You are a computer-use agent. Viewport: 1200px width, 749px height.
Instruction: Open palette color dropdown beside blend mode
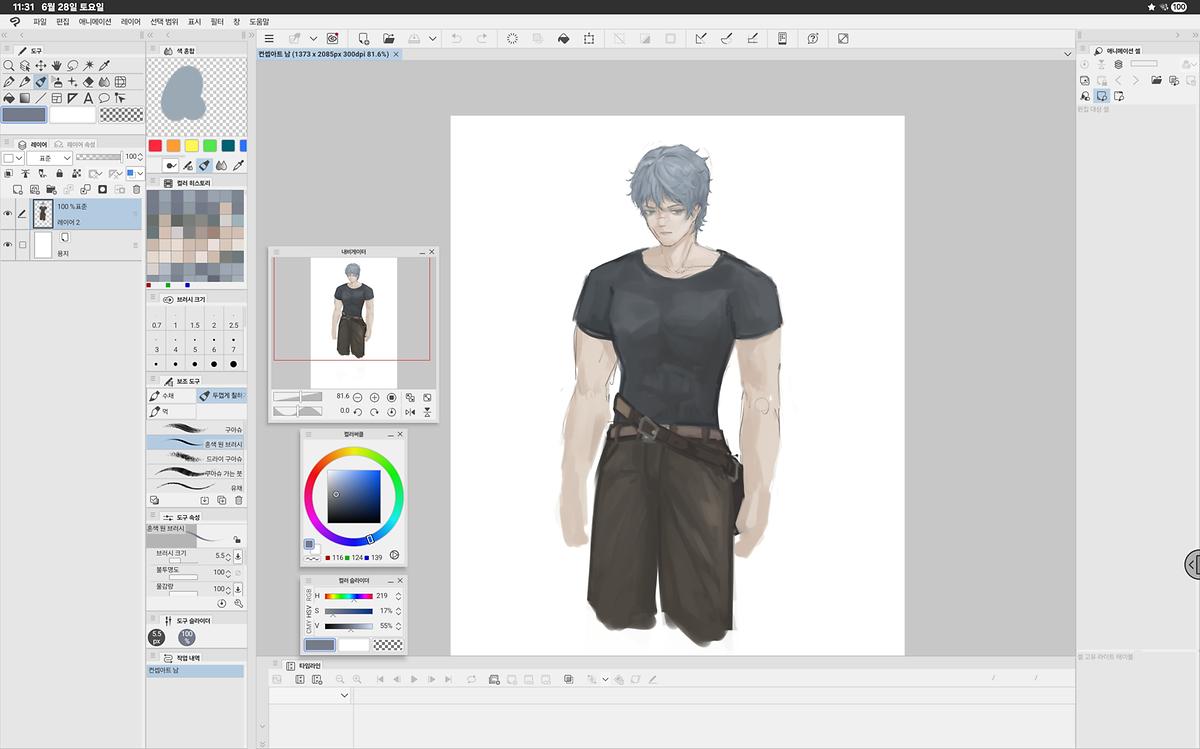[x=12, y=157]
